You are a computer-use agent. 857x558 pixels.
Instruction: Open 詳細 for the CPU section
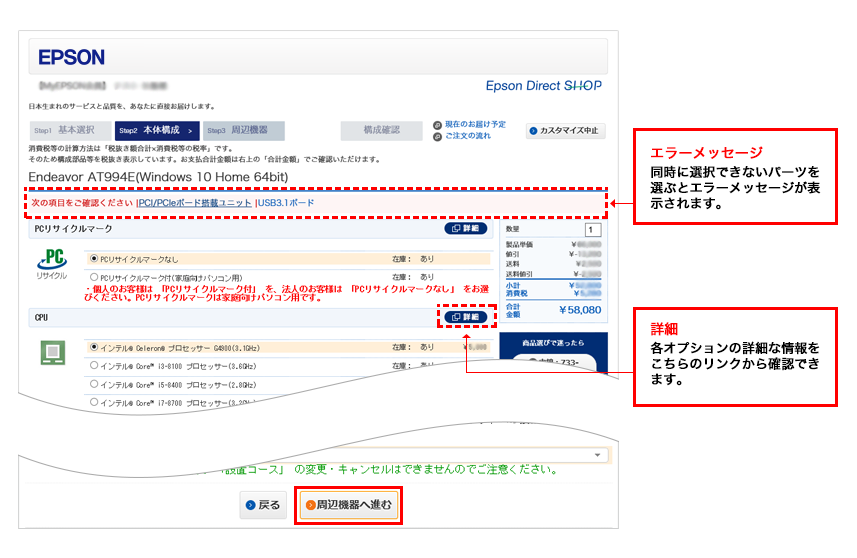(465, 317)
